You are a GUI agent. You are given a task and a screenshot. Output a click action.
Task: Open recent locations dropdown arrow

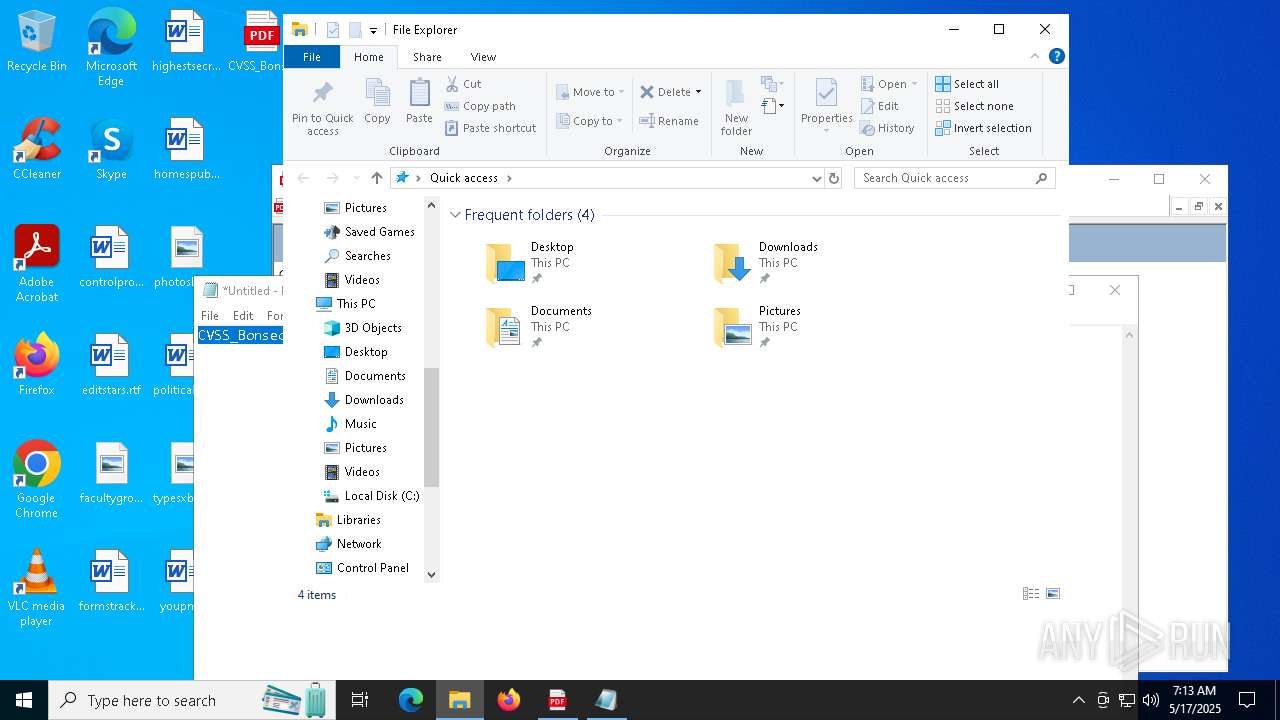(x=355, y=178)
